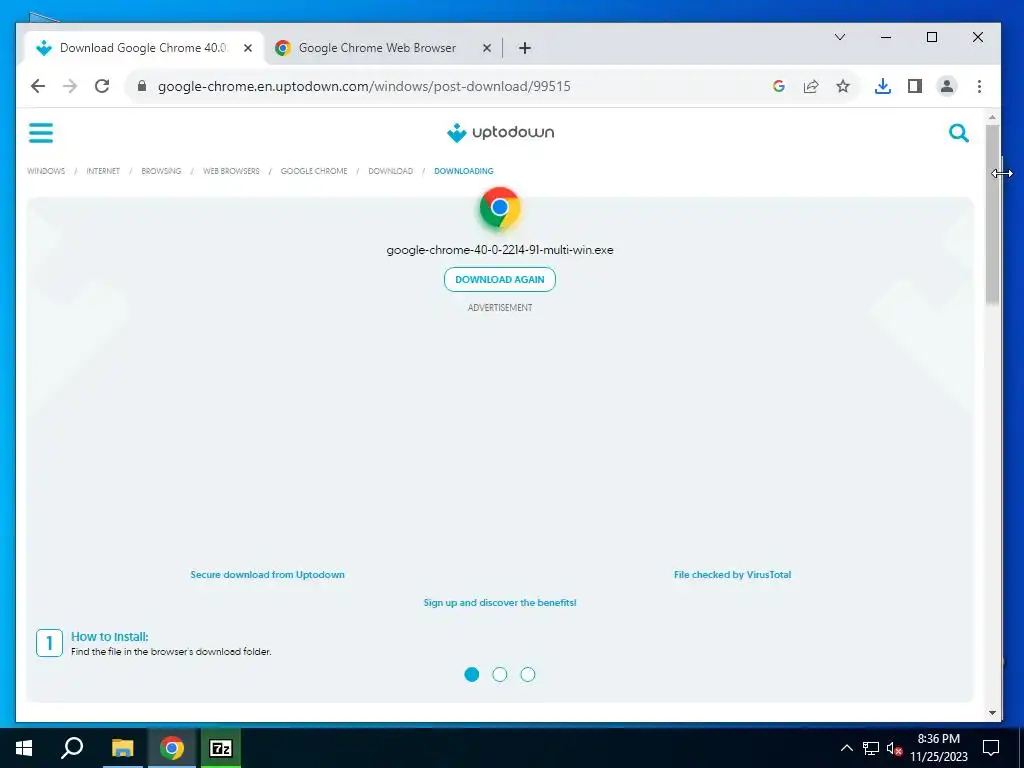The image size is (1024, 768).
Task: Open 7-Zip from the taskbar
Action: point(221,748)
